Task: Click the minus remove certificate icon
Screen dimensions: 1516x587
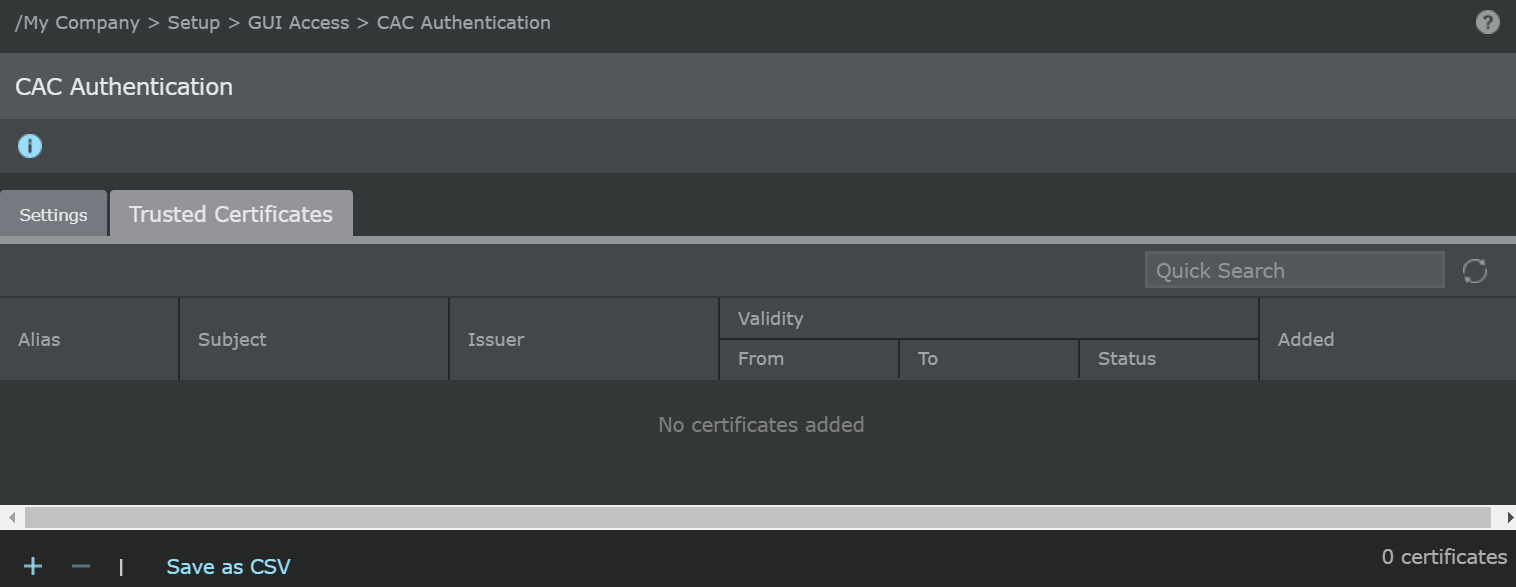Action: click(x=81, y=566)
